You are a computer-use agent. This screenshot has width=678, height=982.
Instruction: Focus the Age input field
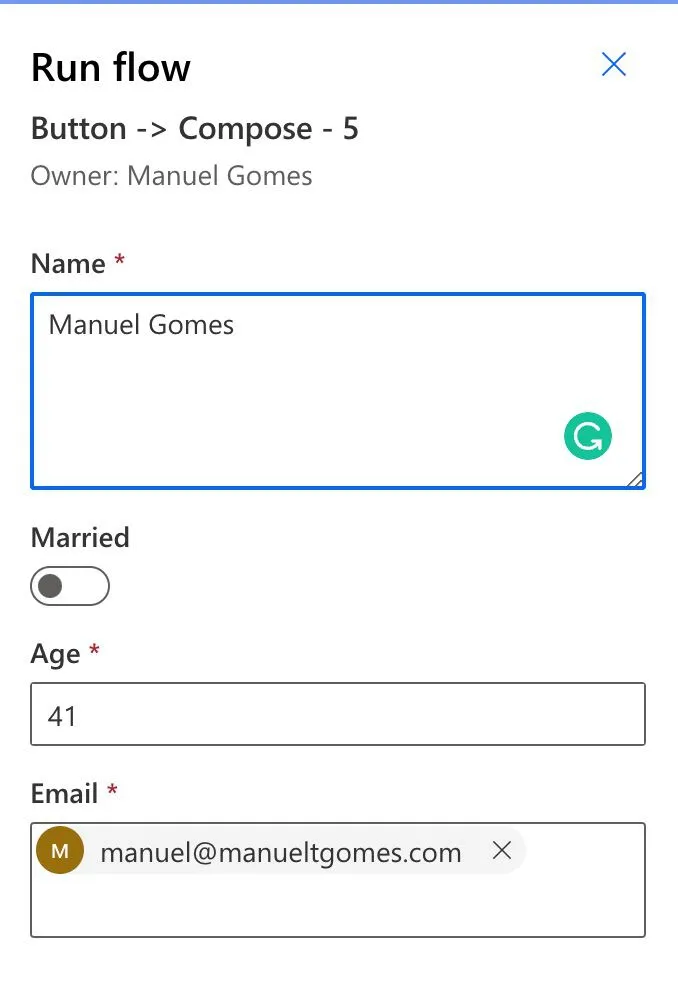pos(337,715)
